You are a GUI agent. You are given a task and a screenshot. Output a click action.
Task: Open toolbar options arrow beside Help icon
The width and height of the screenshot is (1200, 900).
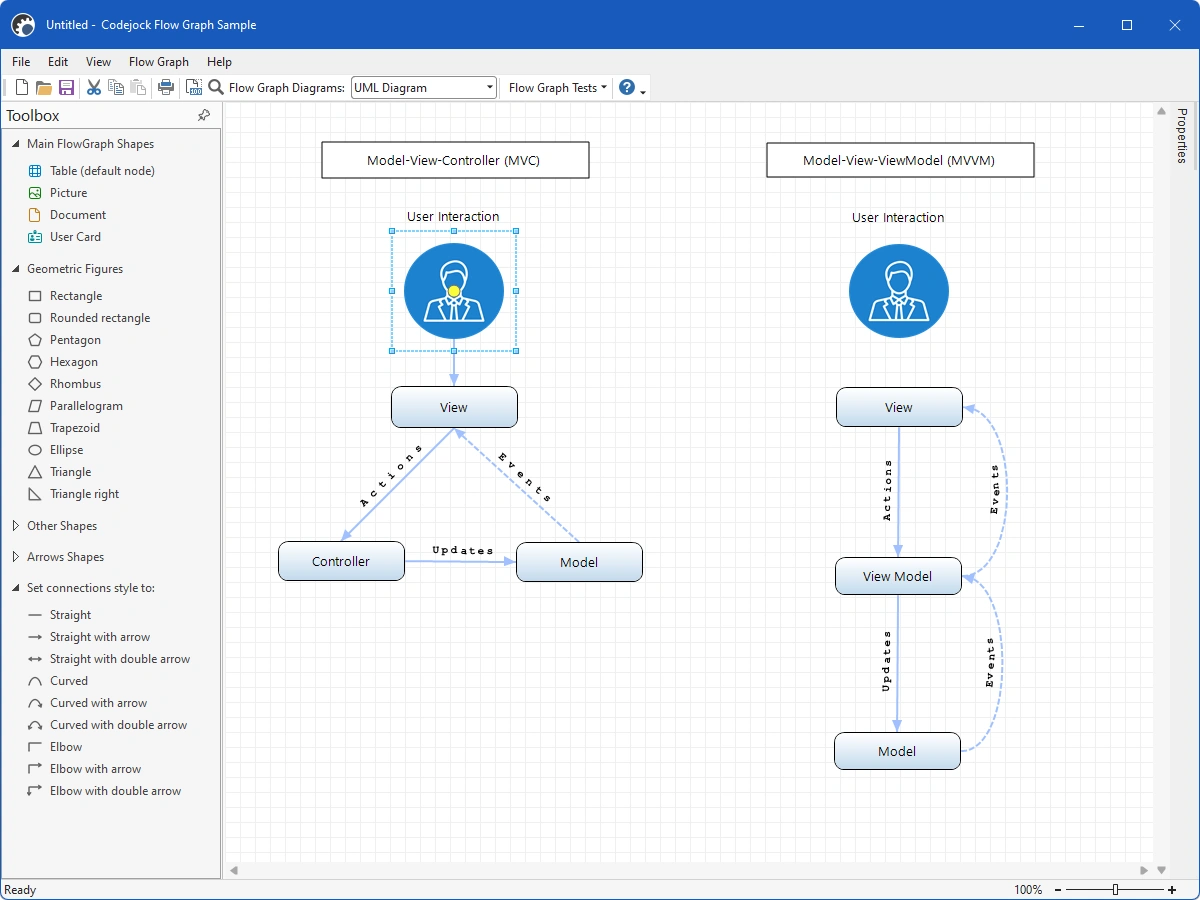pyautogui.click(x=643, y=91)
